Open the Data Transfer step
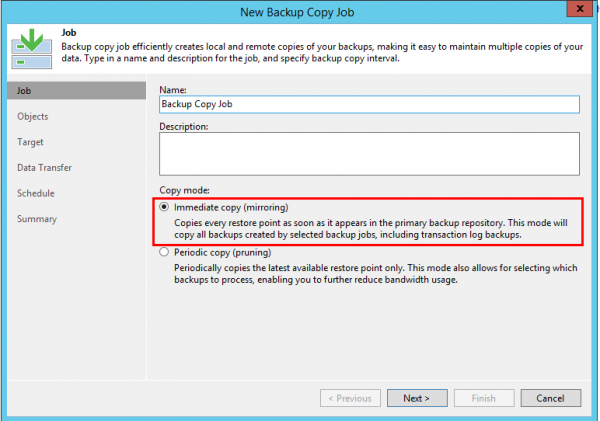Screen dimensions: 600x421 click(x=44, y=167)
